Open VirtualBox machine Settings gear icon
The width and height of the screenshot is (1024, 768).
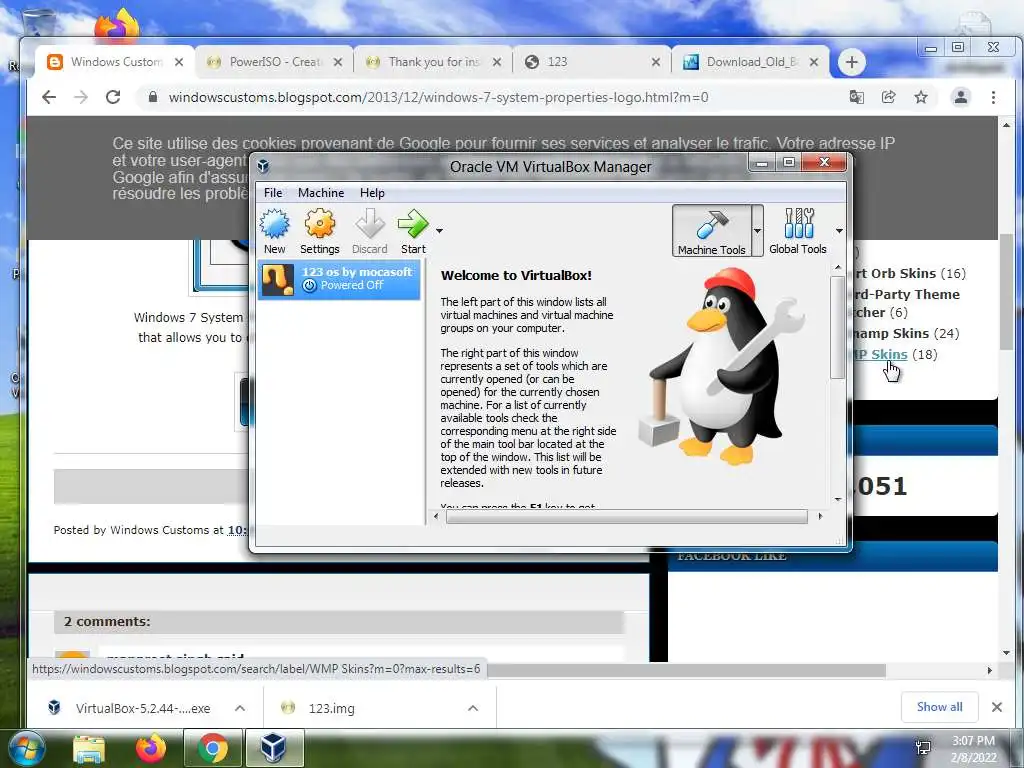pos(319,231)
